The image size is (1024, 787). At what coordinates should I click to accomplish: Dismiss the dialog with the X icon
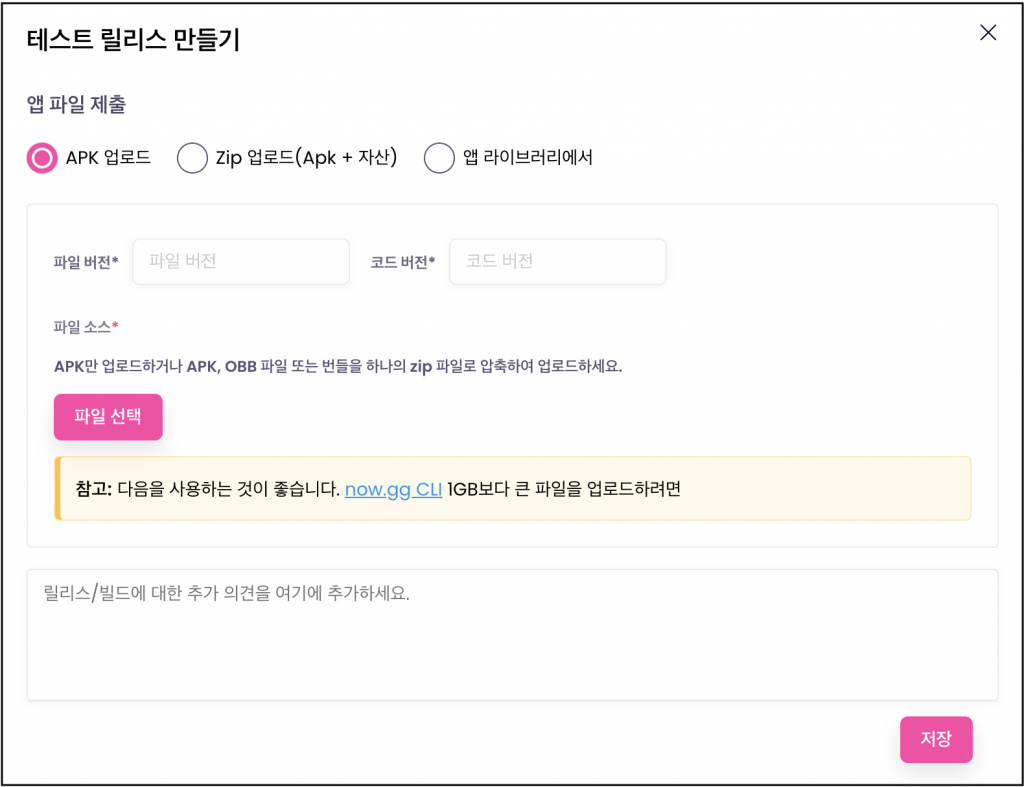[988, 32]
